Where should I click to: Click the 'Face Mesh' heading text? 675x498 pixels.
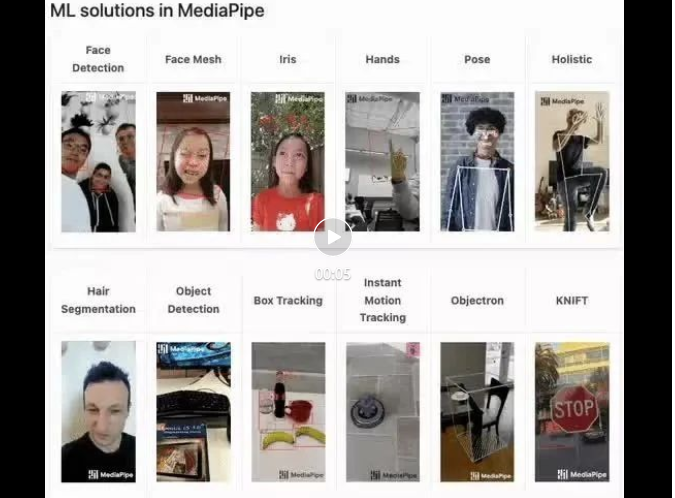(193, 59)
